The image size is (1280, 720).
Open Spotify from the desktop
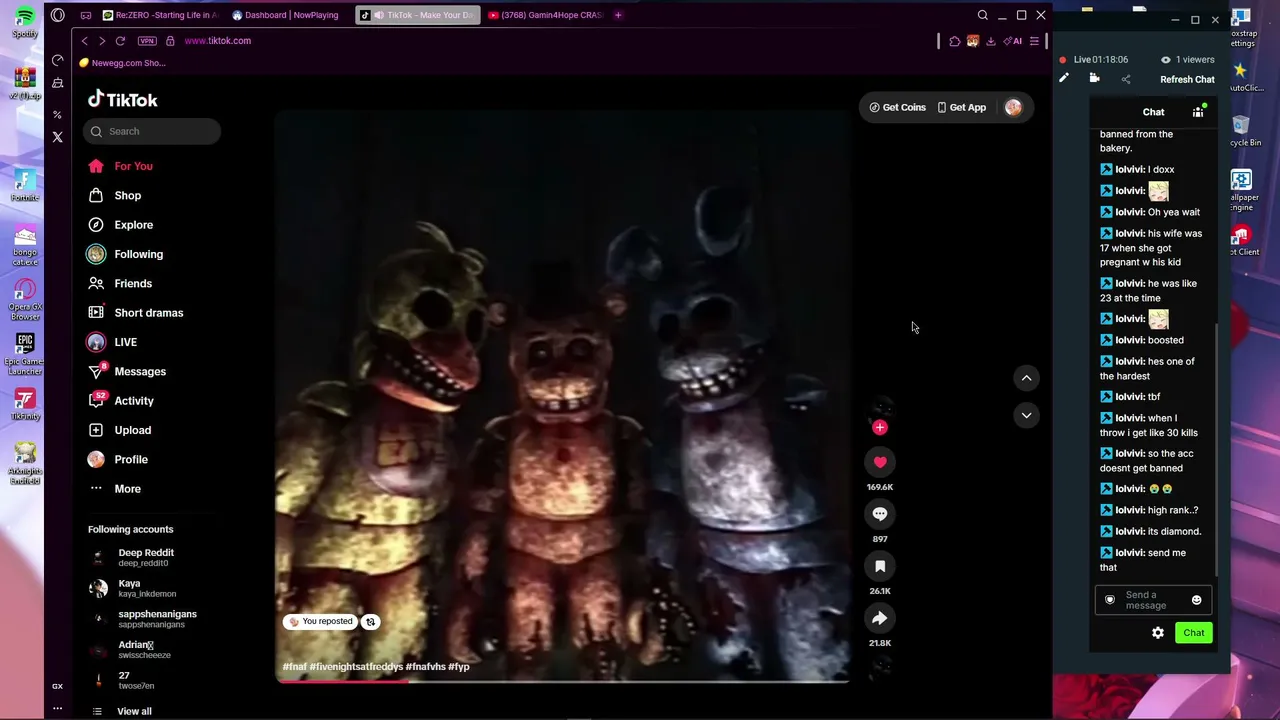pos(25,22)
